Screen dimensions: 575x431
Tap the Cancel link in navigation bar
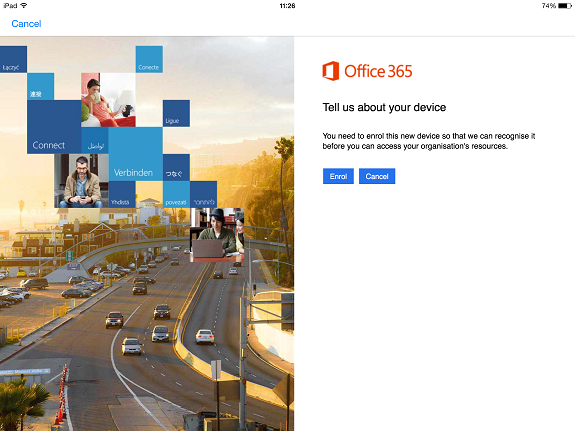pyautogui.click(x=26, y=24)
